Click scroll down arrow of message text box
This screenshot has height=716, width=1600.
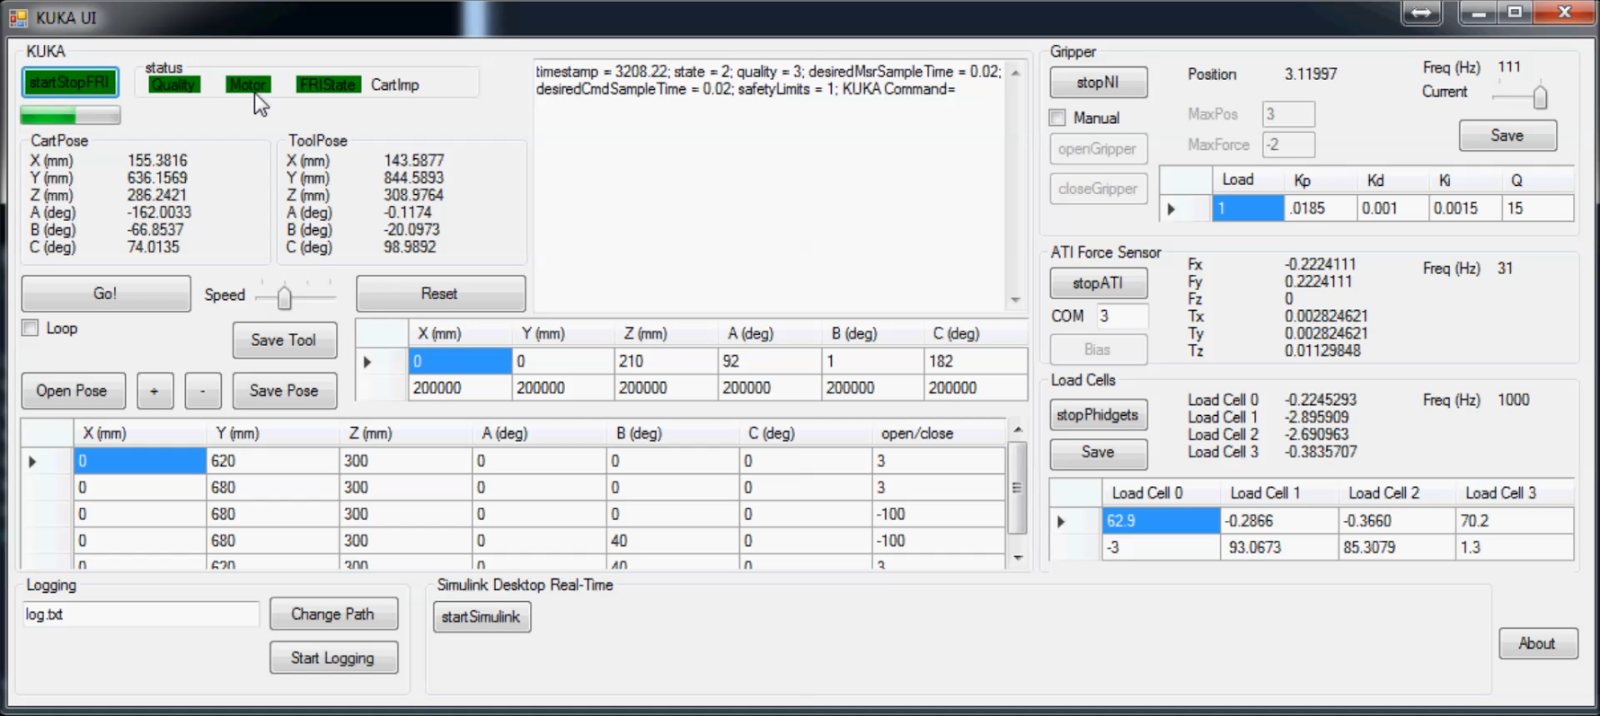pos(1015,300)
